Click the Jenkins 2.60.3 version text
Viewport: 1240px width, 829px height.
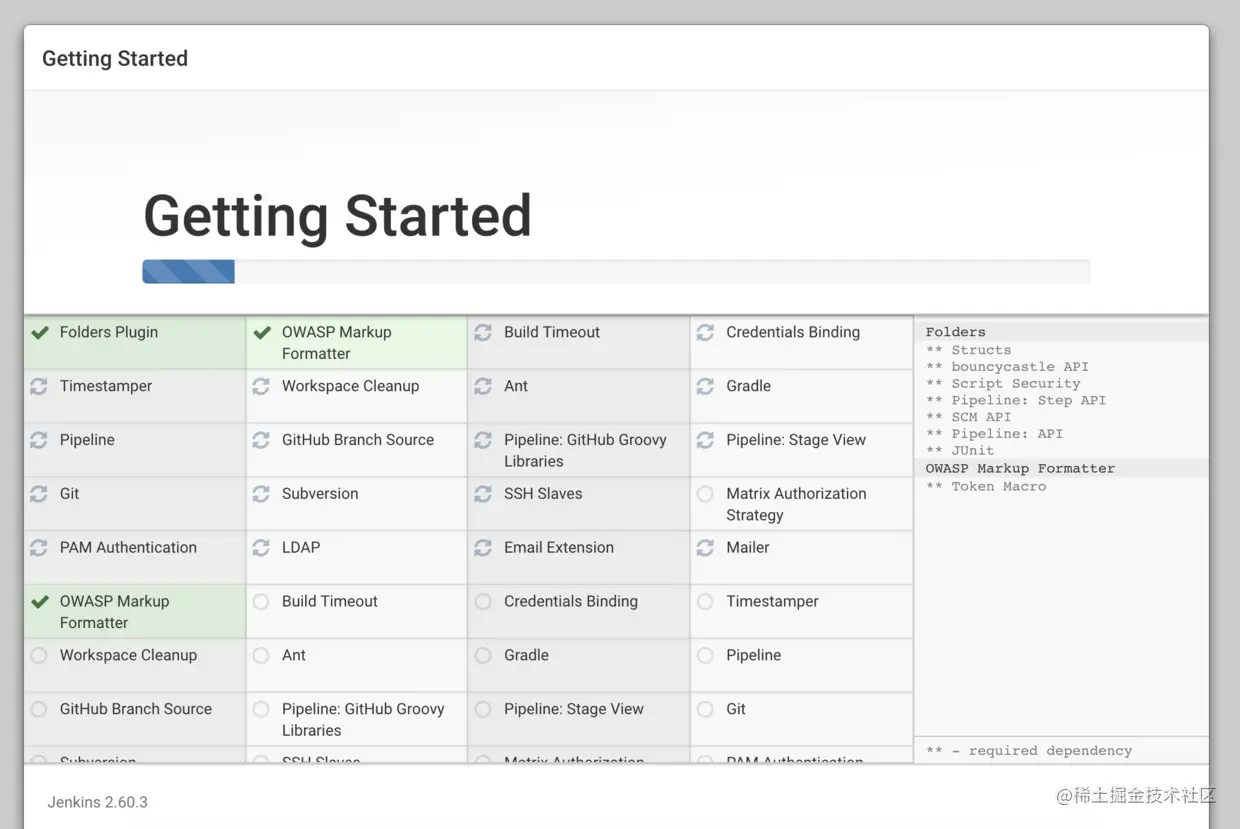point(97,802)
